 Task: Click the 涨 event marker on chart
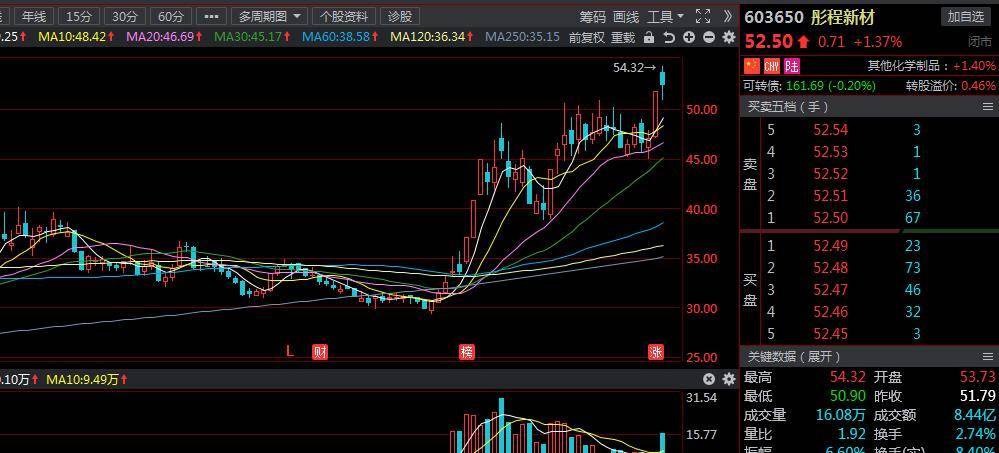[x=656, y=351]
